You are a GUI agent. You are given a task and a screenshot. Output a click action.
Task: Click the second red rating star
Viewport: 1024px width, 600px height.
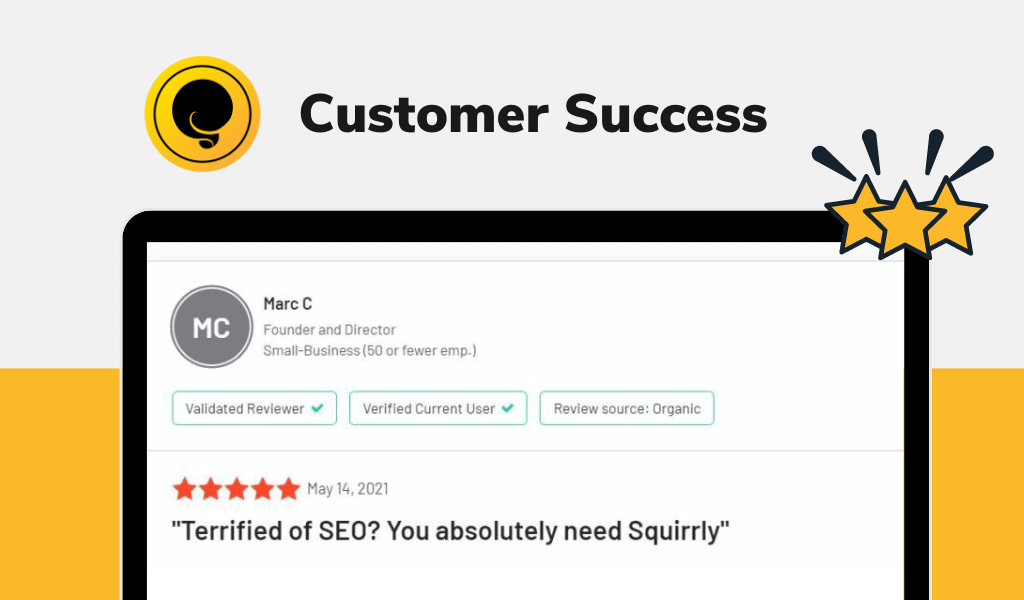pos(210,488)
